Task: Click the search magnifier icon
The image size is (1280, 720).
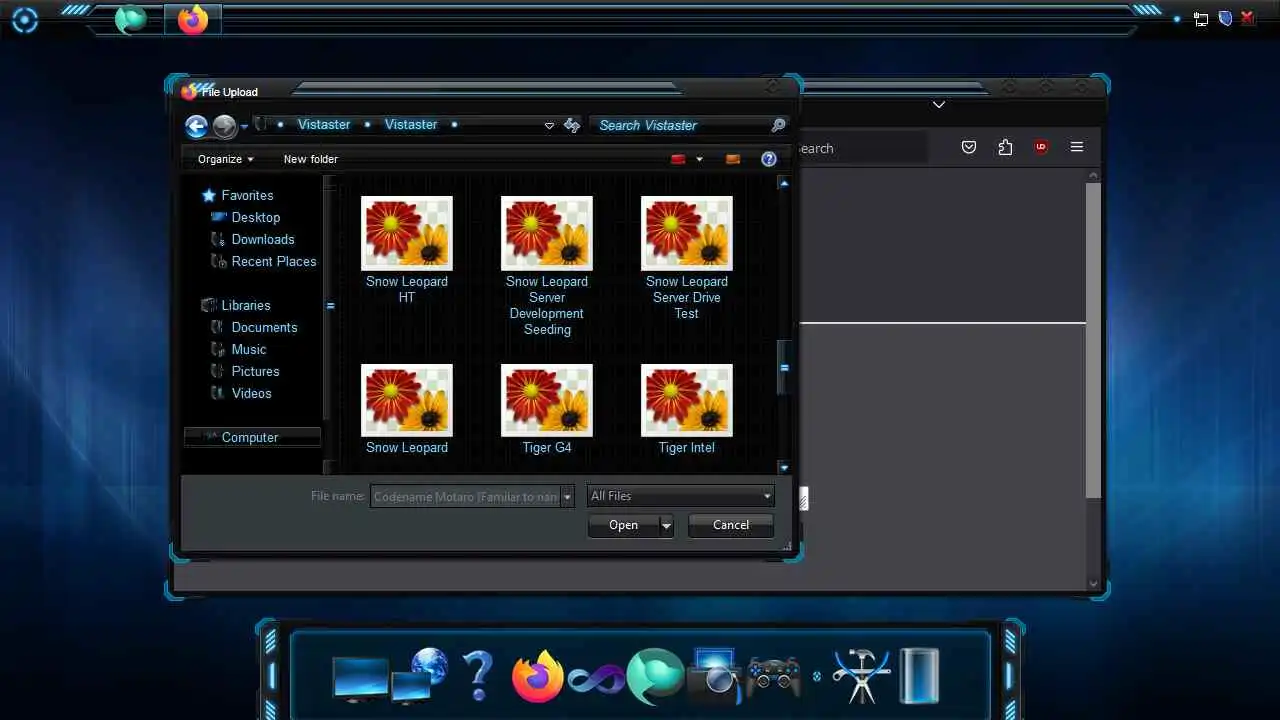Action: coord(778,125)
